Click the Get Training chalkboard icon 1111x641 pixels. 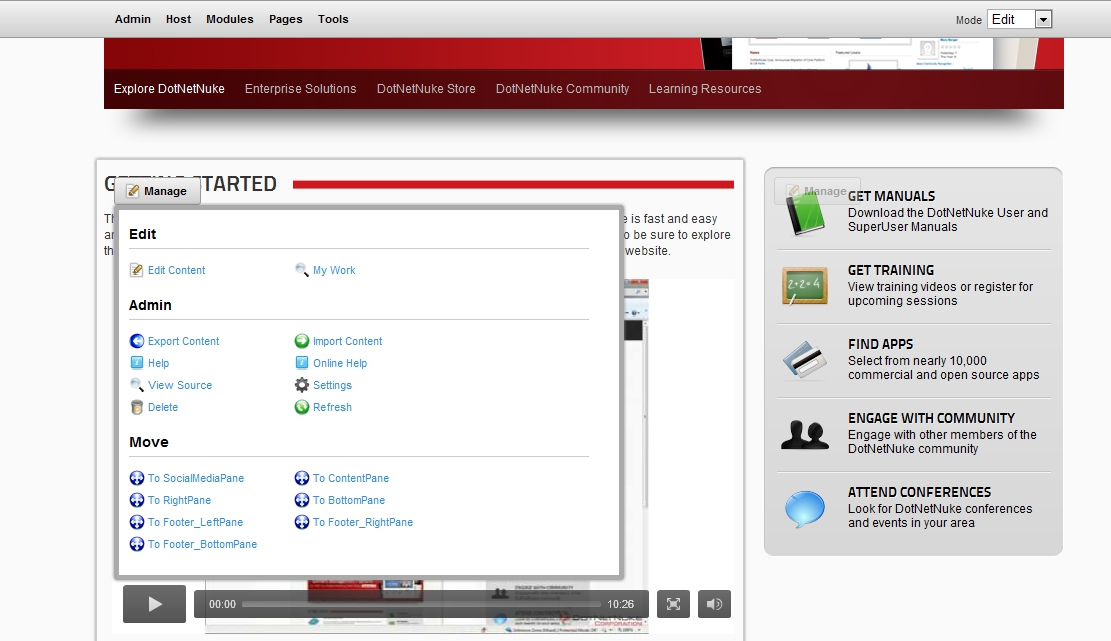[805, 285]
